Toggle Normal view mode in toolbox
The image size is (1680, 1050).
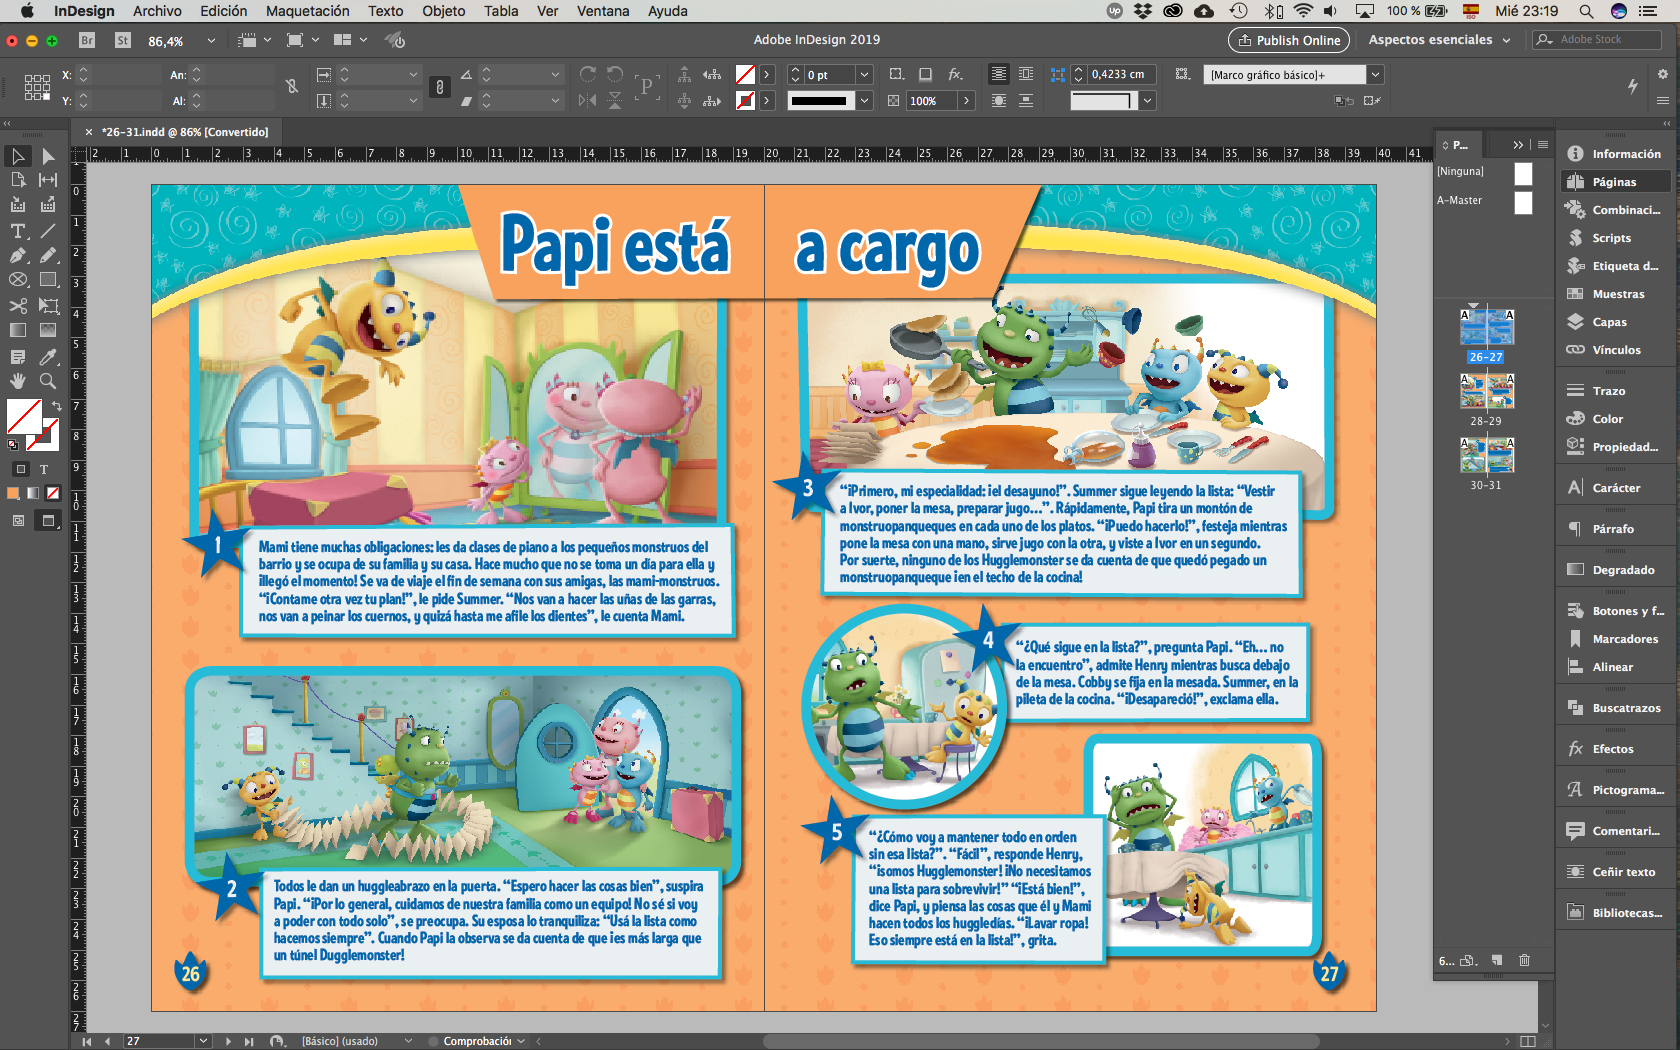click(x=18, y=520)
